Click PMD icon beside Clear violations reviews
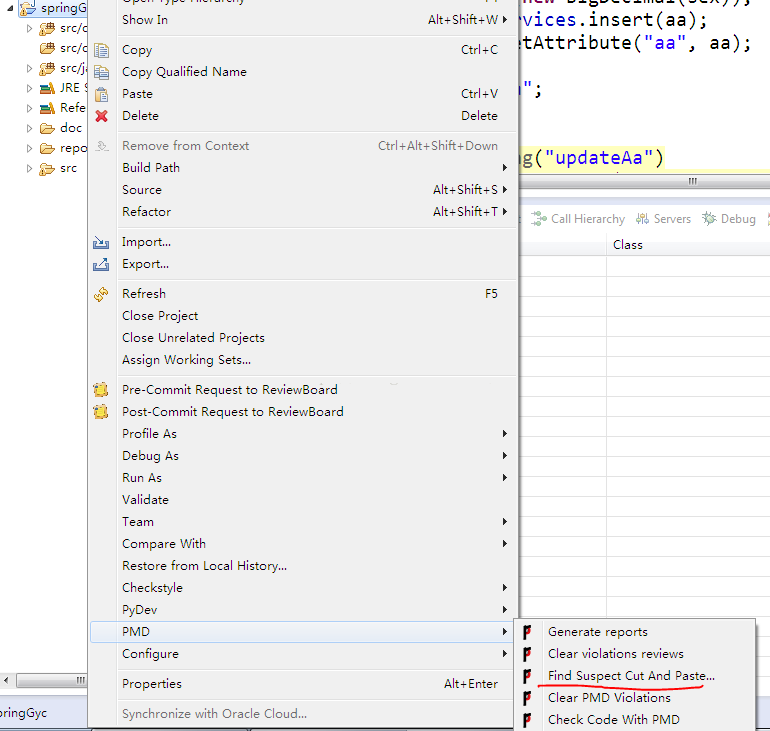This screenshot has width=770, height=731. pyautogui.click(x=527, y=654)
